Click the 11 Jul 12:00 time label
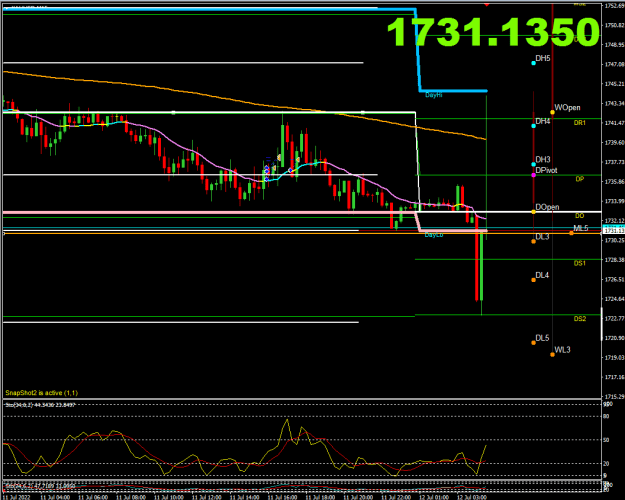This screenshot has width=625, height=500. [x=206, y=497]
